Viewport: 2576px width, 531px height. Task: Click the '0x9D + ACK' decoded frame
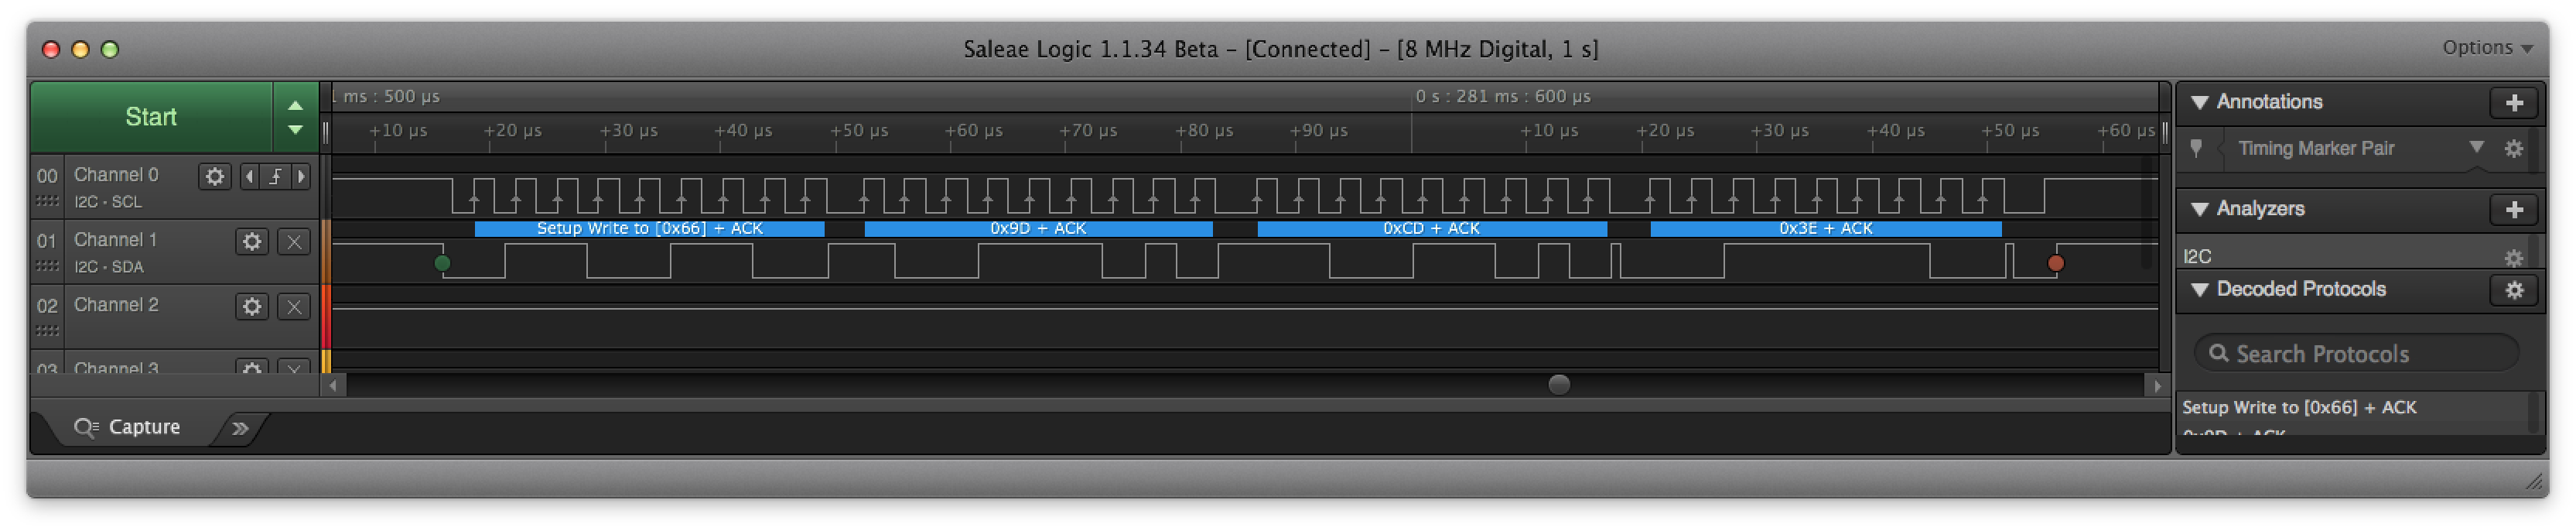pos(1038,229)
